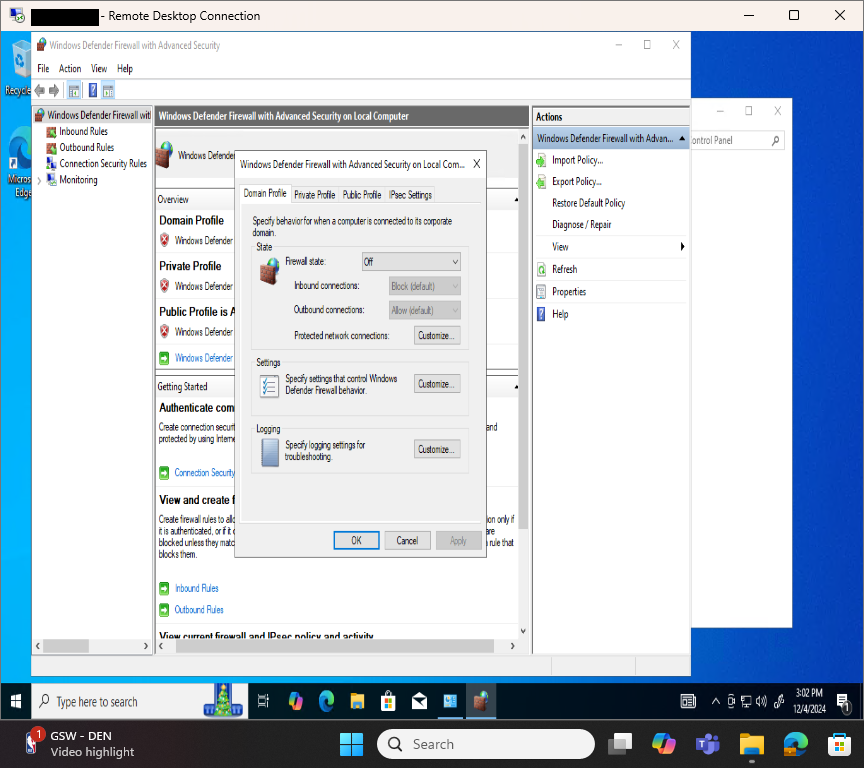The width and height of the screenshot is (864, 768).
Task: Click the blue Help toolbar icon
Action: (x=93, y=91)
